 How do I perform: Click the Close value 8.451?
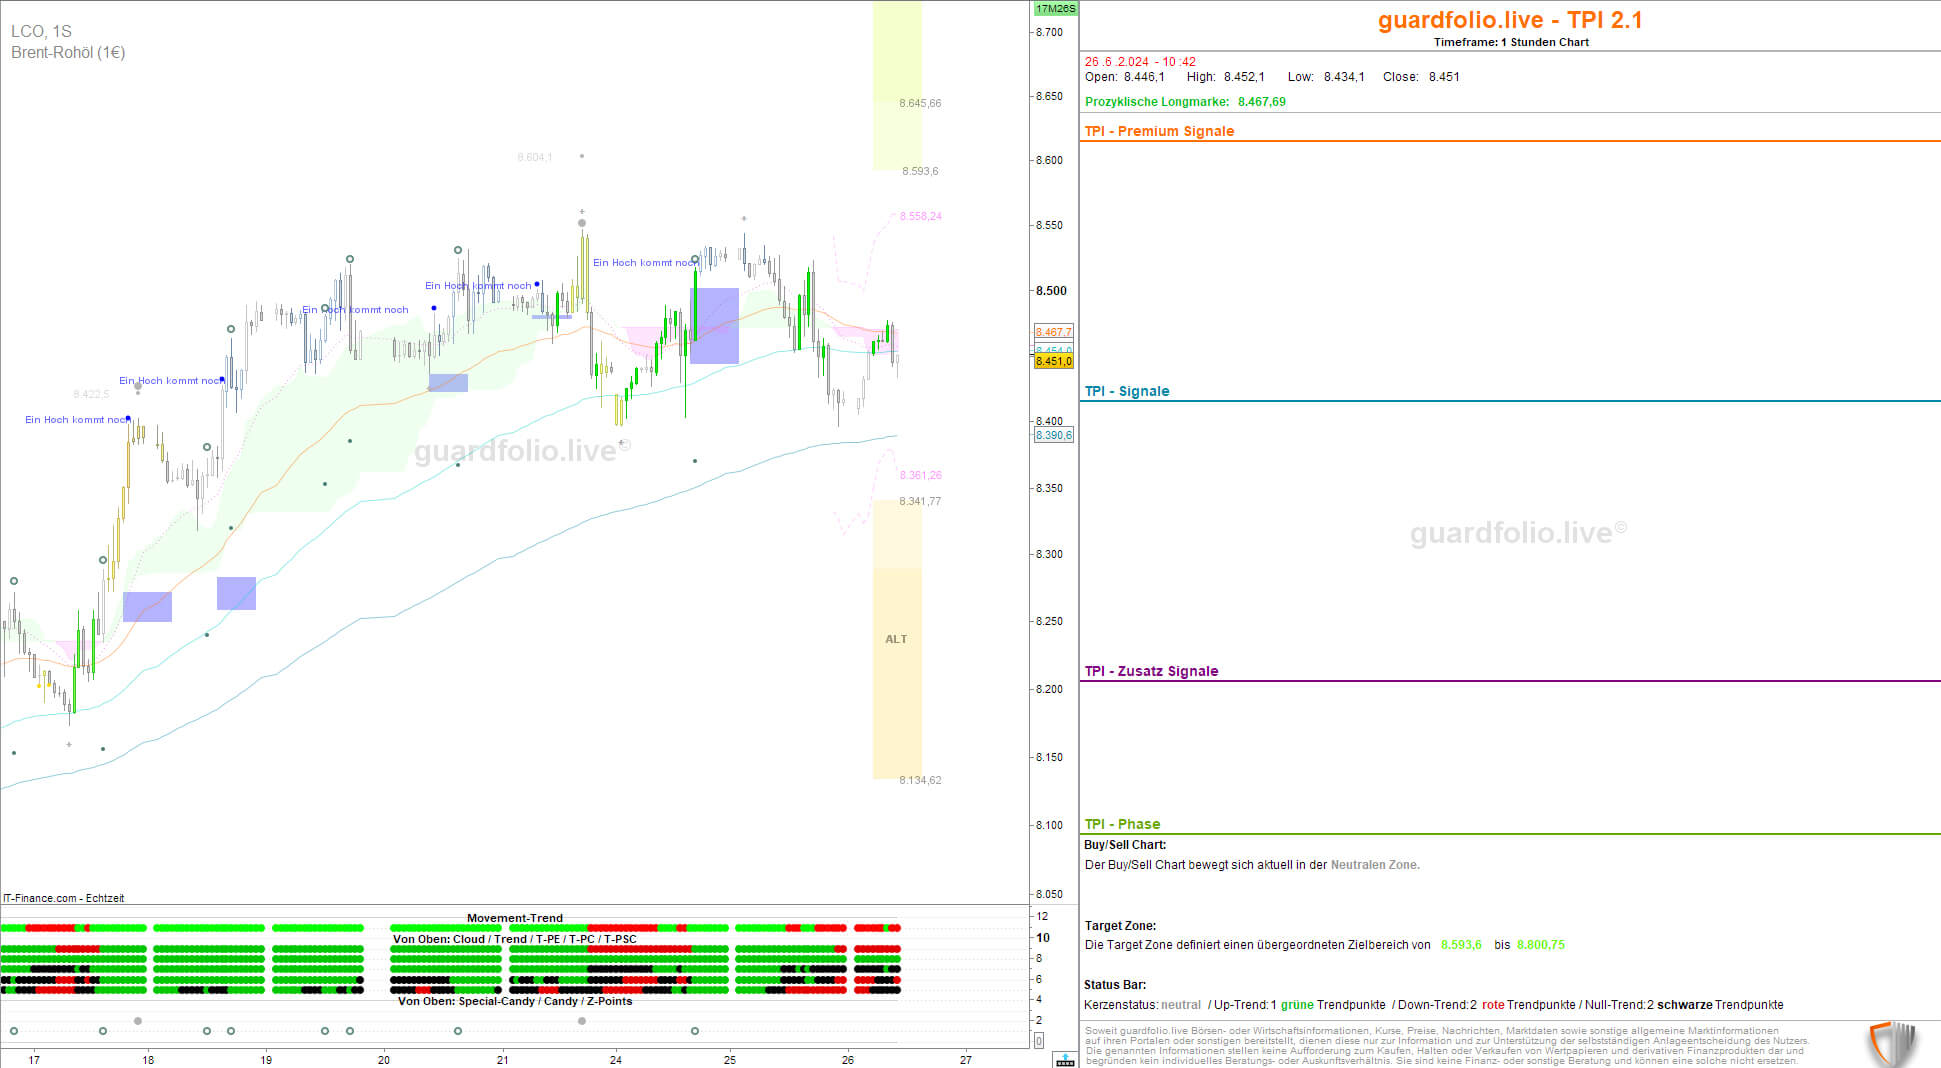(1444, 77)
